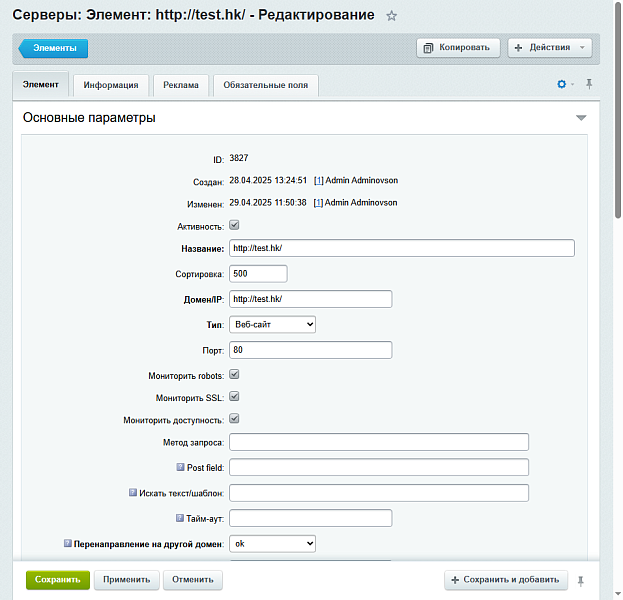Screen dimensions: 623x600
Task: Toggle the Мониторить доступность checkbox
Action: click(x=234, y=418)
